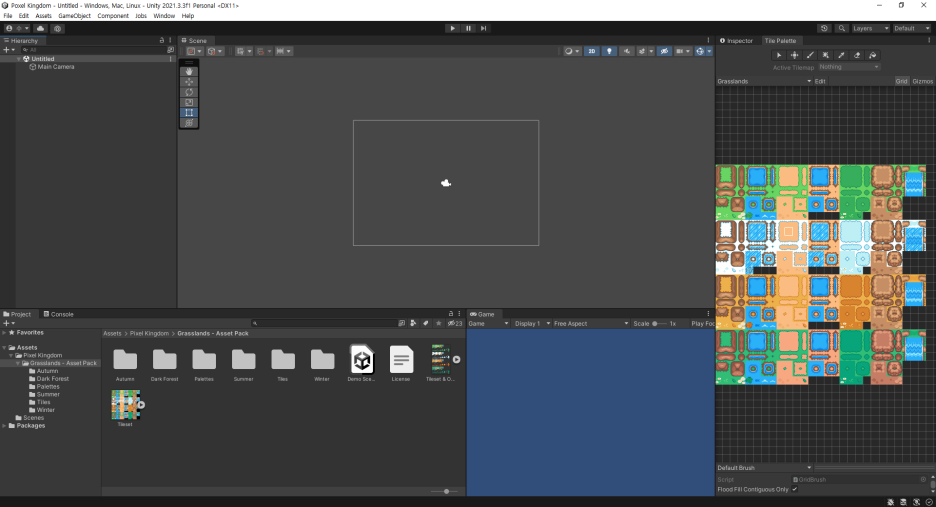This screenshot has width=936, height=507.
Task: Click Search by Type icon in Project
Action: click(x=413, y=323)
